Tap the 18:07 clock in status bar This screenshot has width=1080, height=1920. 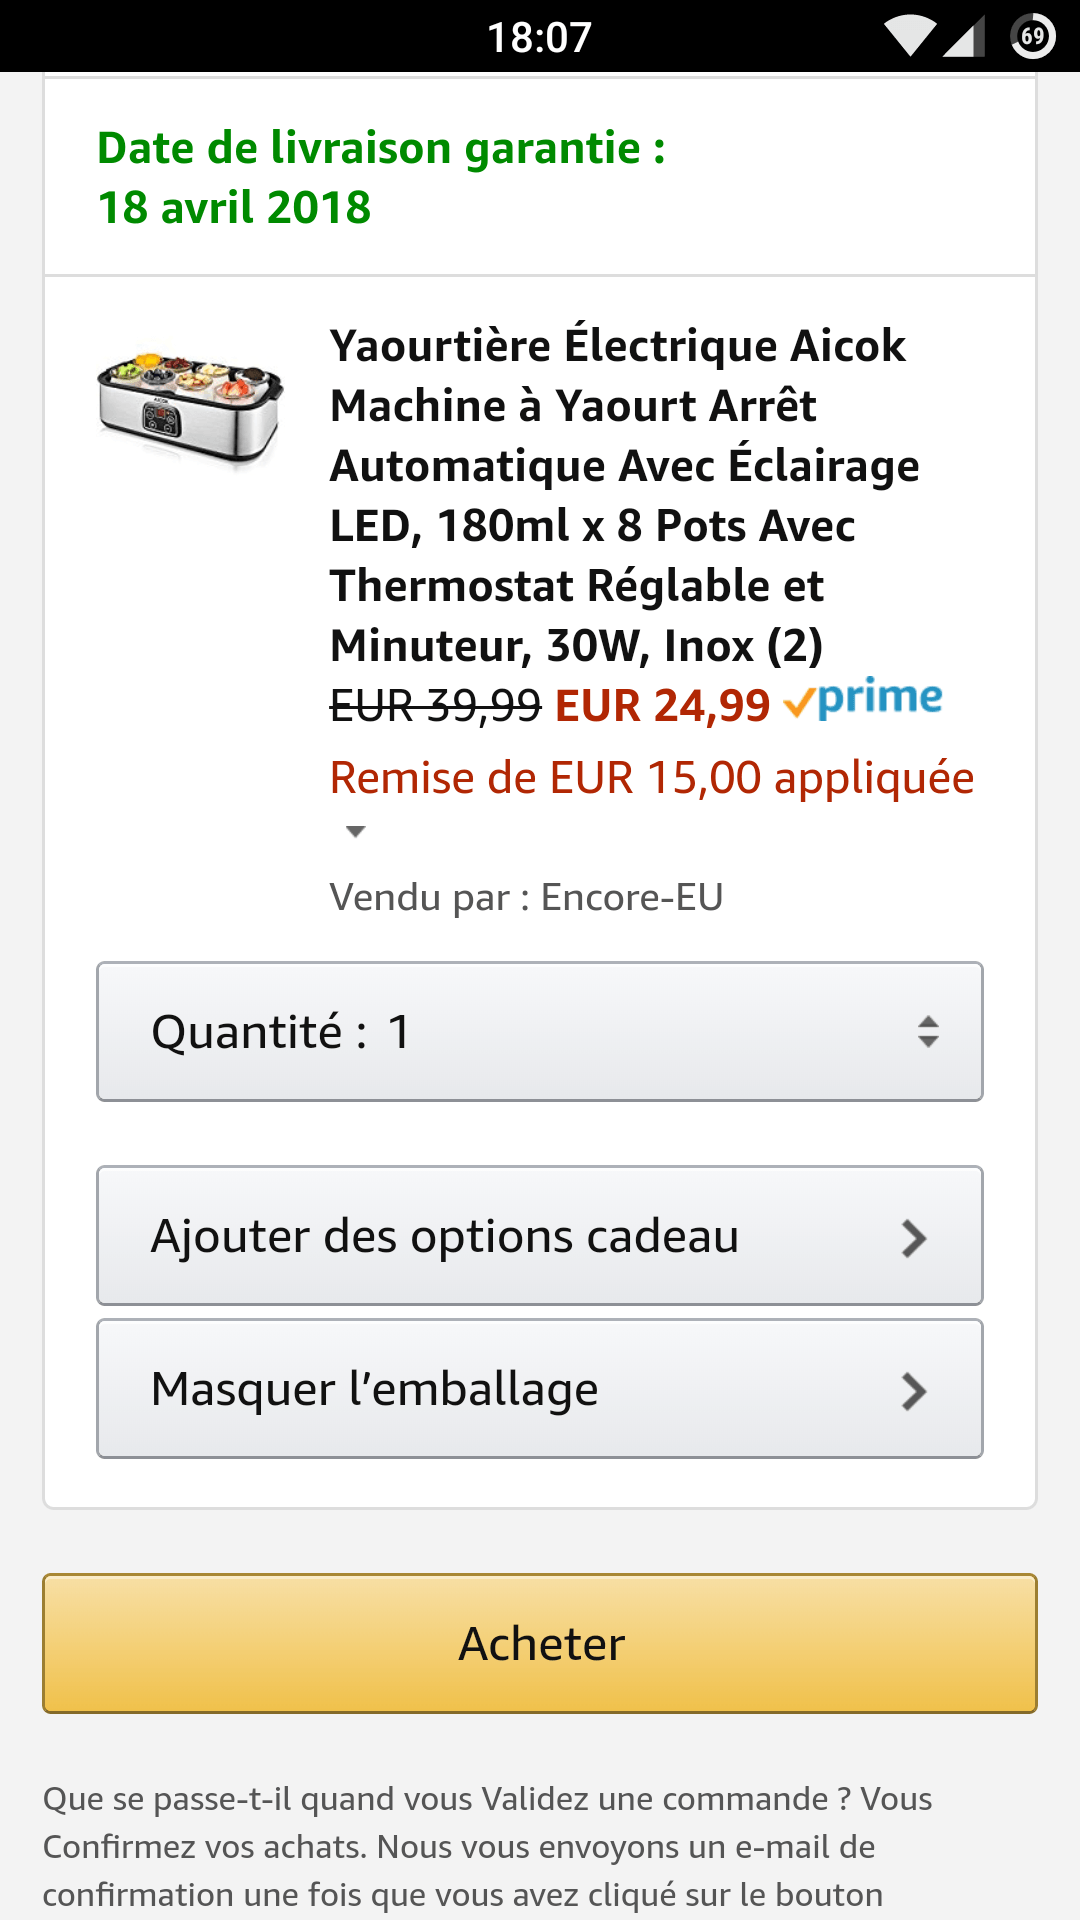coord(539,38)
